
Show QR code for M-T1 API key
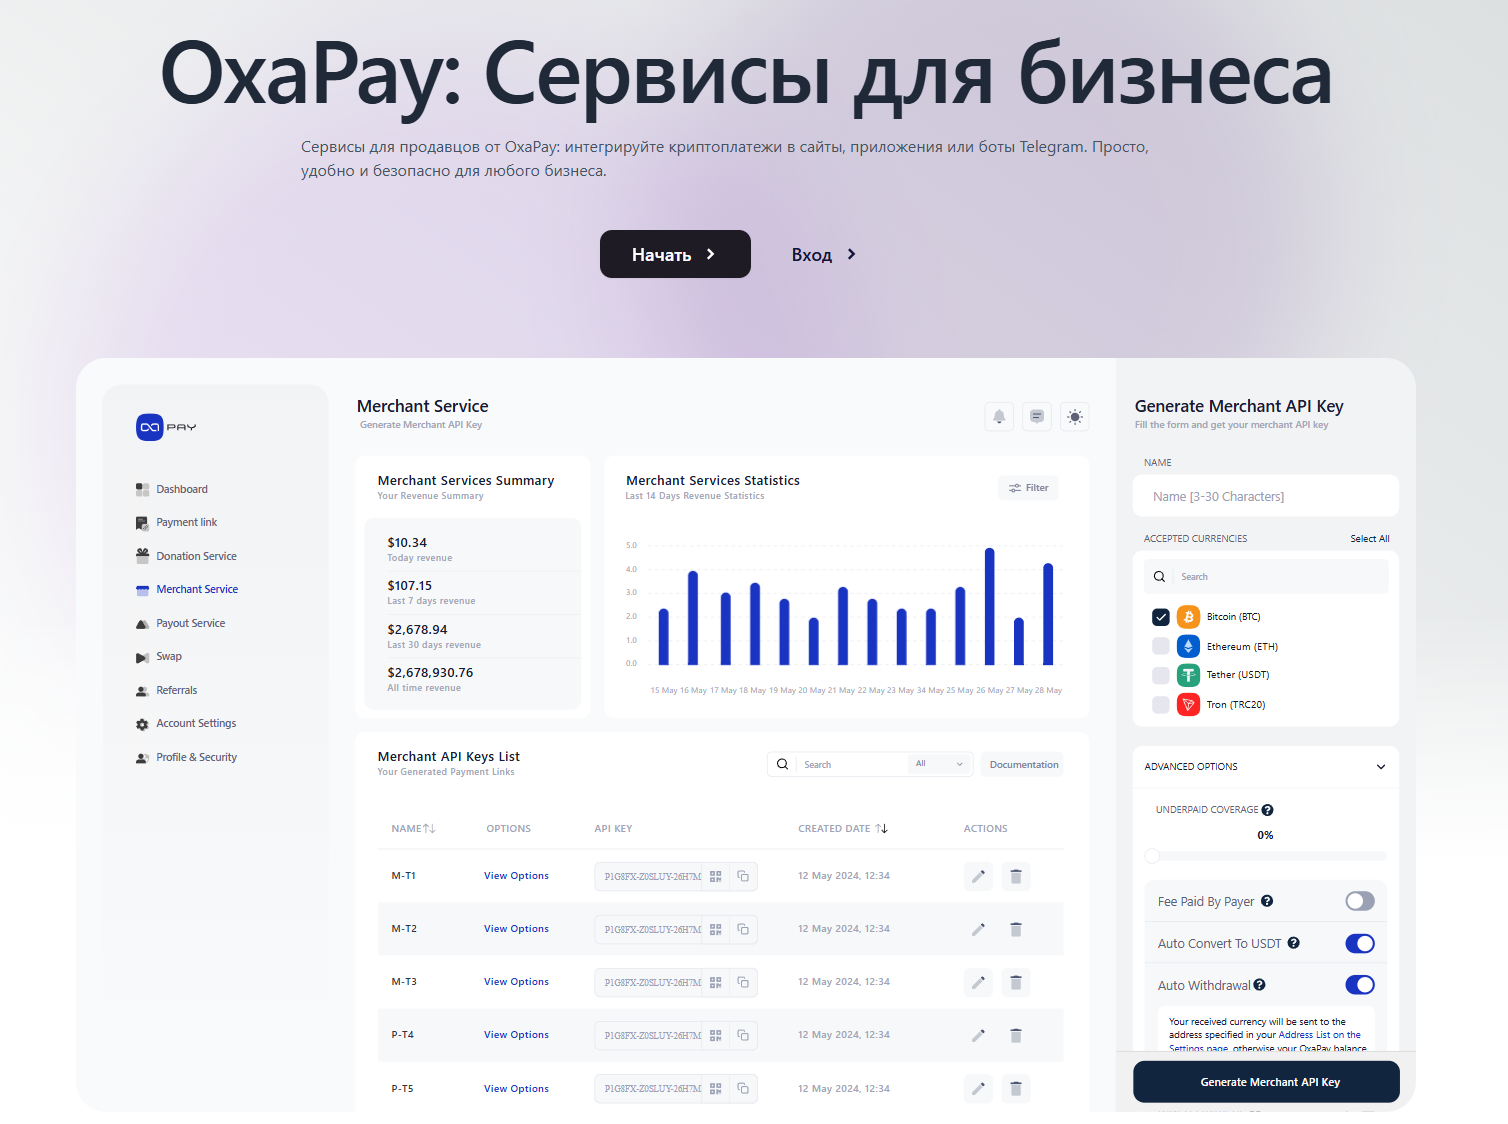(x=716, y=876)
